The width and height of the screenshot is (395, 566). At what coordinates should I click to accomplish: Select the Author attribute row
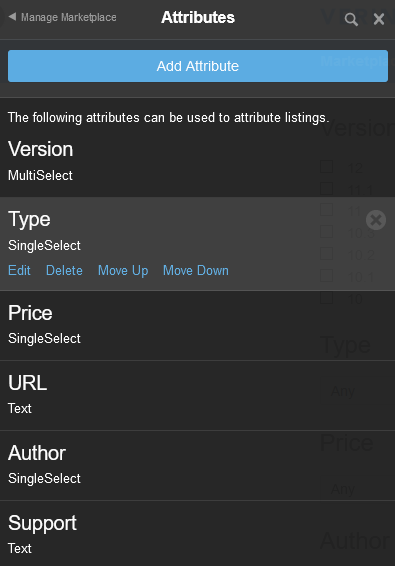click(x=198, y=466)
